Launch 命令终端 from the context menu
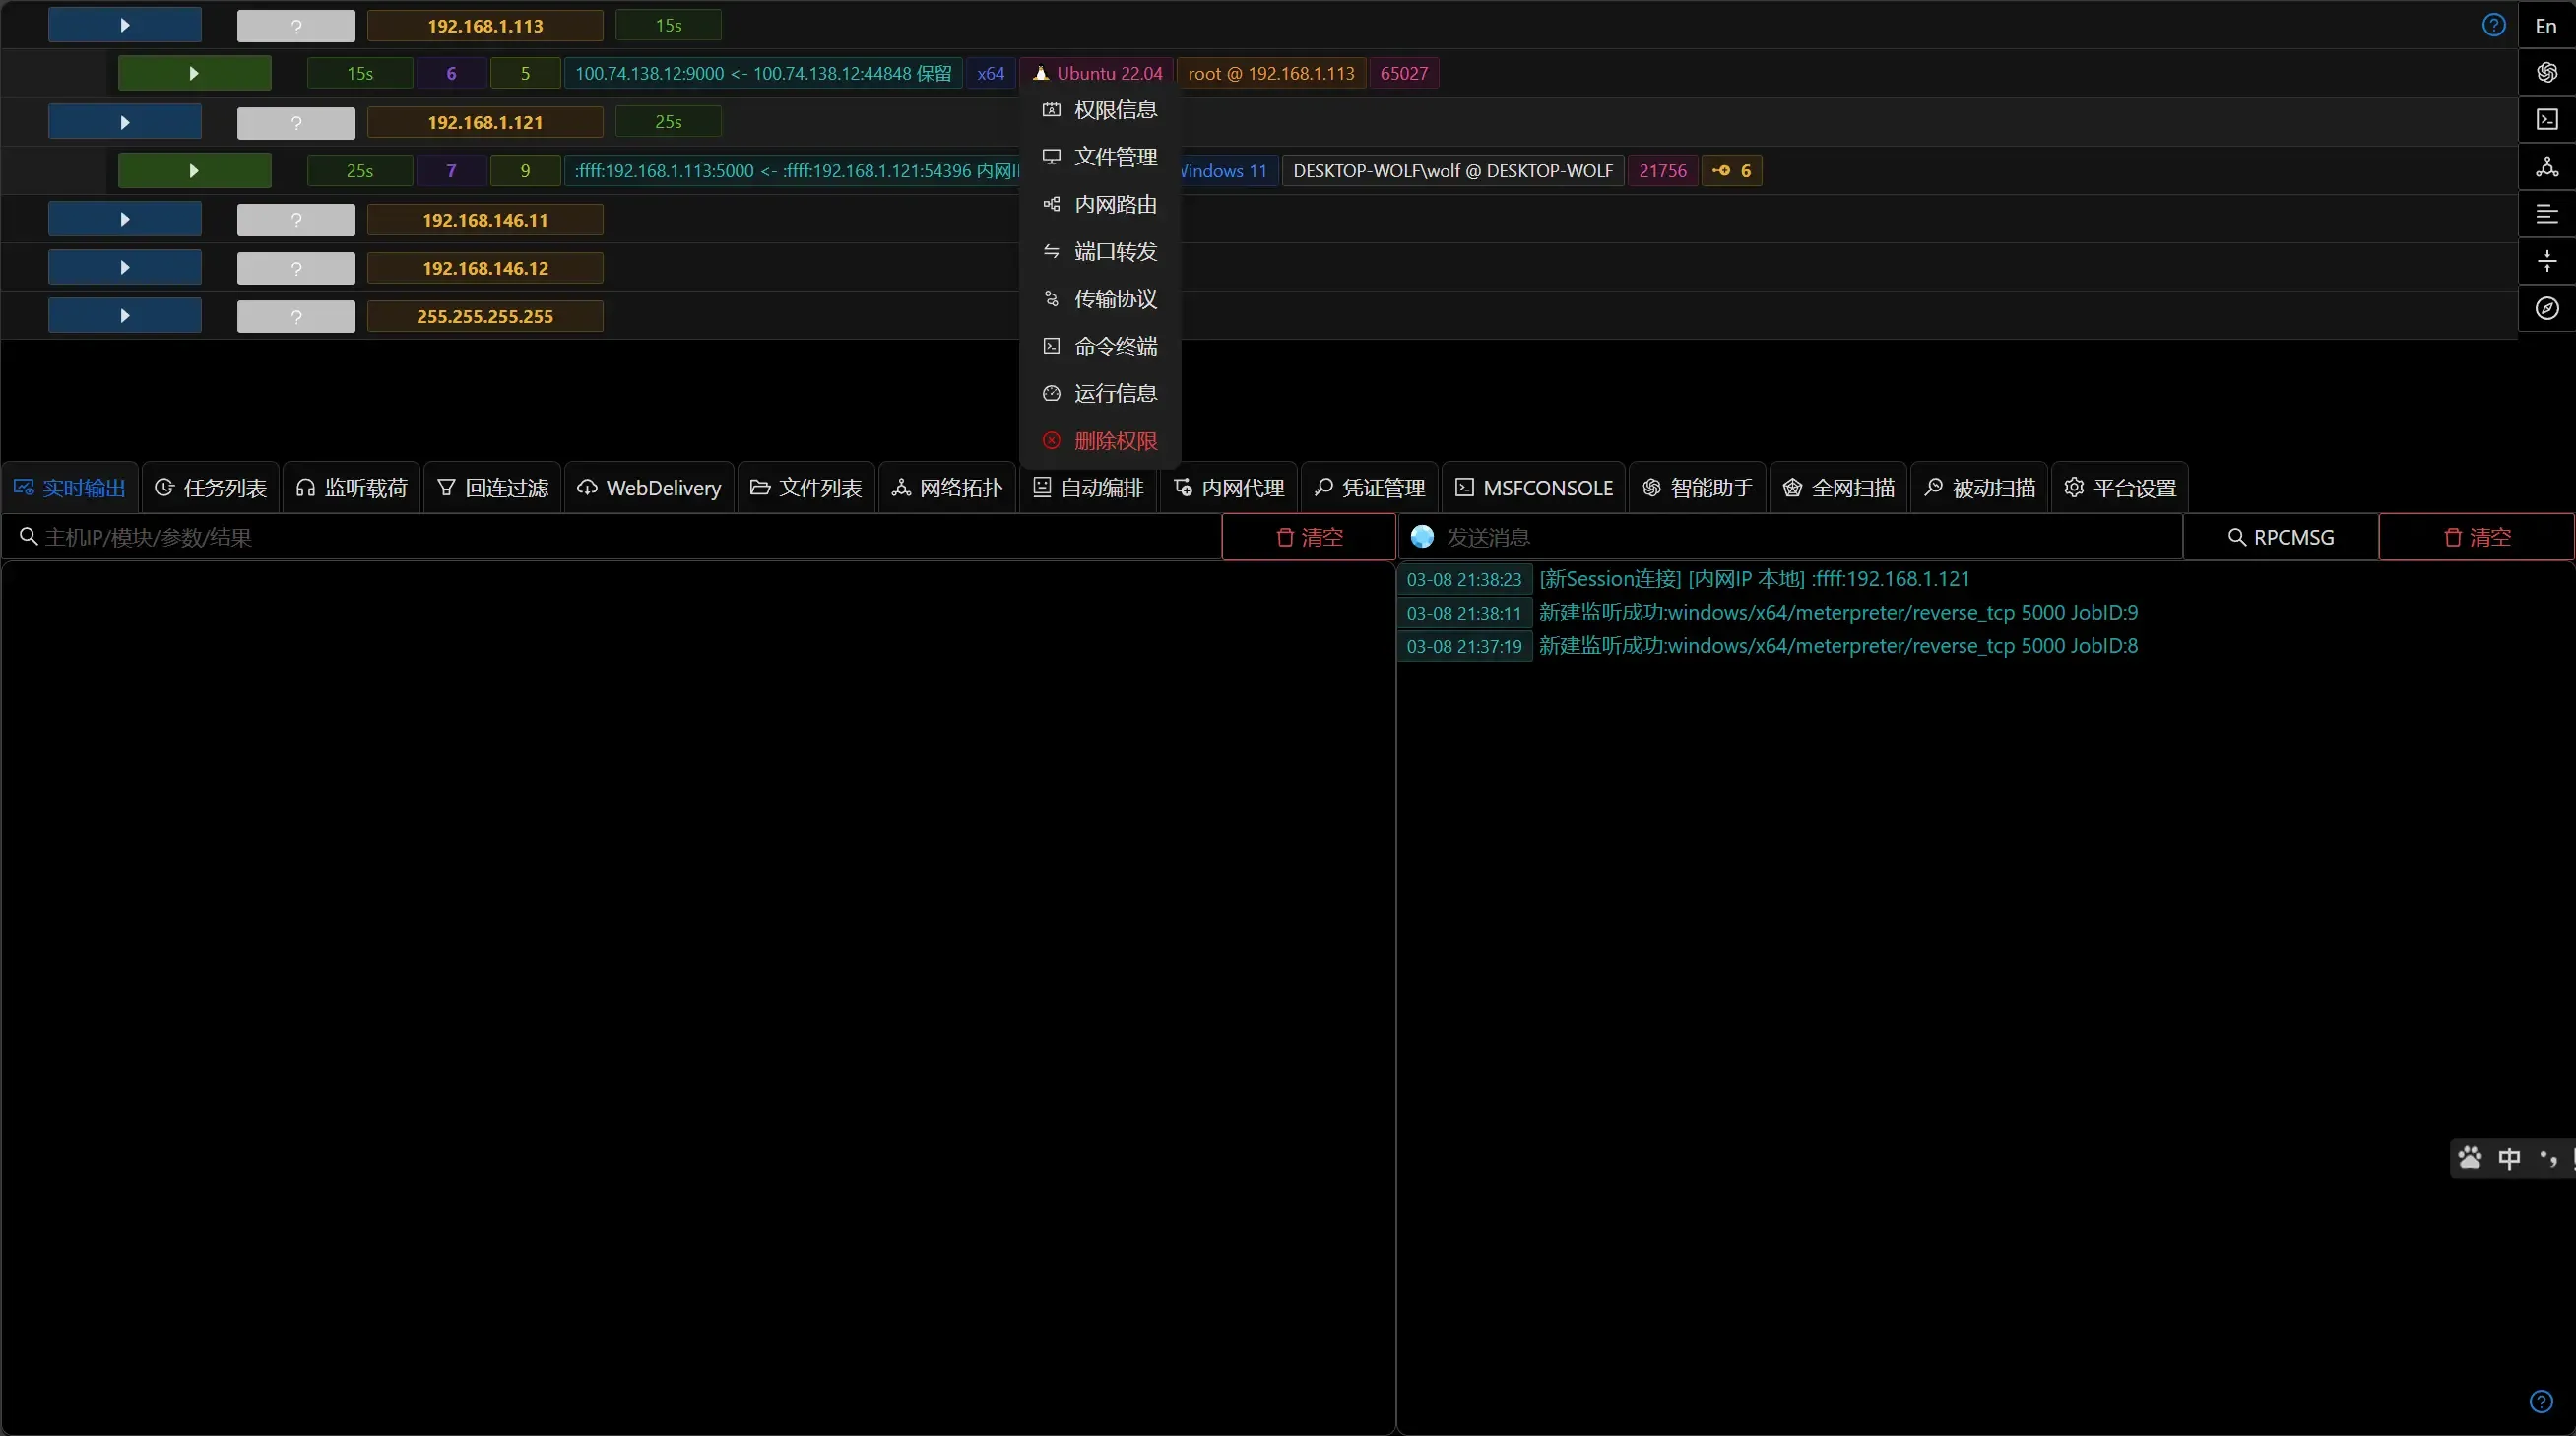The width and height of the screenshot is (2576, 1436). [x=1100, y=346]
